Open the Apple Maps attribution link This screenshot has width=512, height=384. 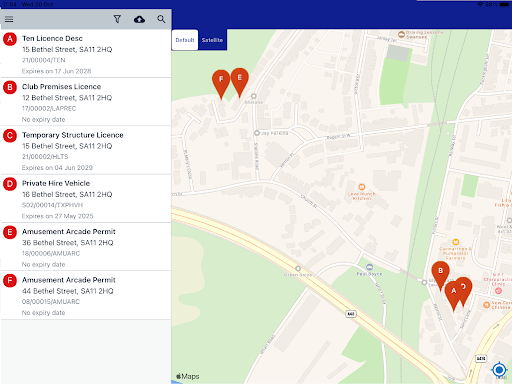pyautogui.click(x=188, y=376)
